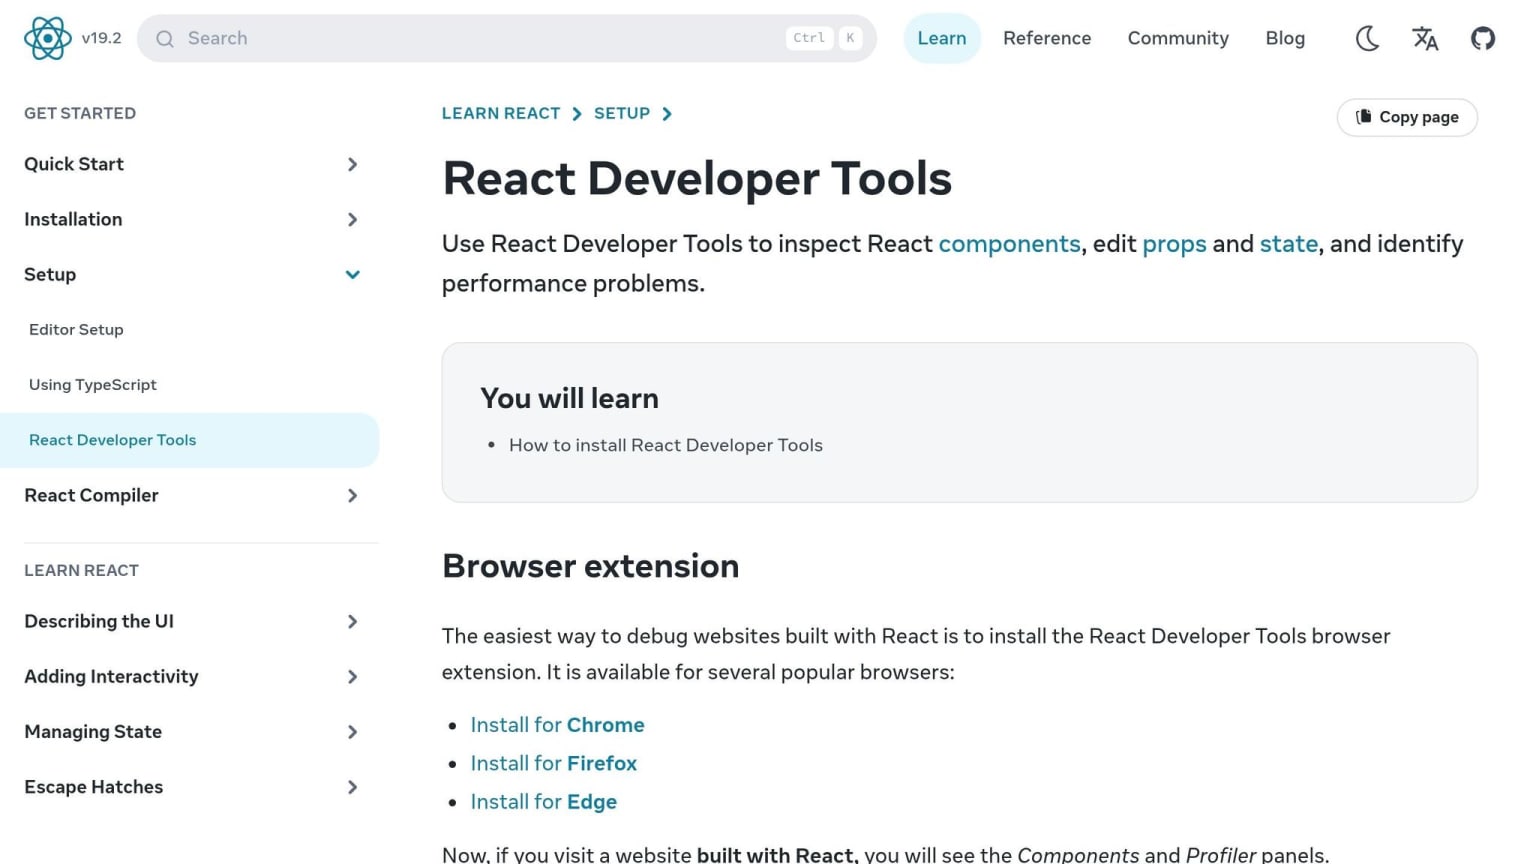Expand the Describing the UI chevron

click(x=352, y=621)
